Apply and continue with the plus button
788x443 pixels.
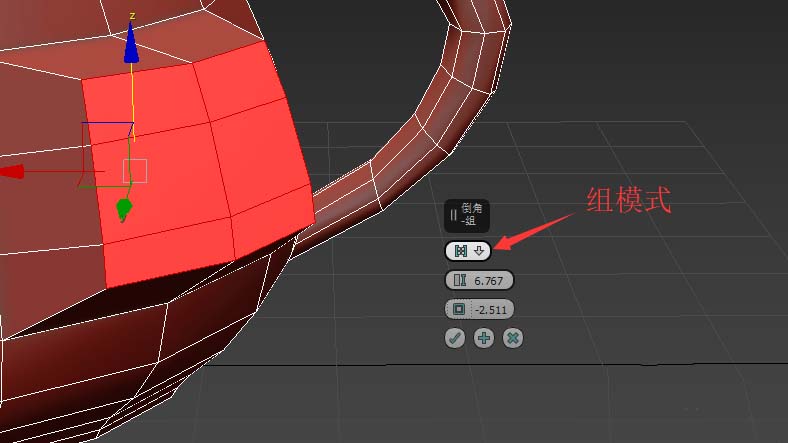click(x=484, y=338)
